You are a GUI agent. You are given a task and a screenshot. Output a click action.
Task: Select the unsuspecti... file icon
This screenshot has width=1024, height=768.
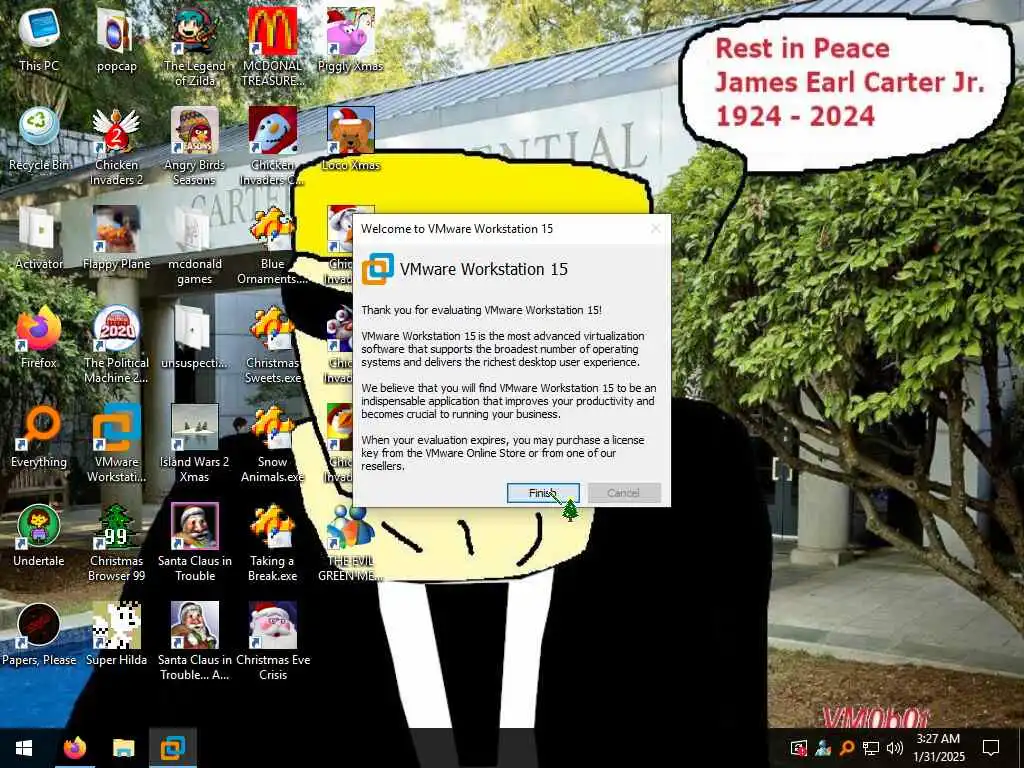point(195,338)
